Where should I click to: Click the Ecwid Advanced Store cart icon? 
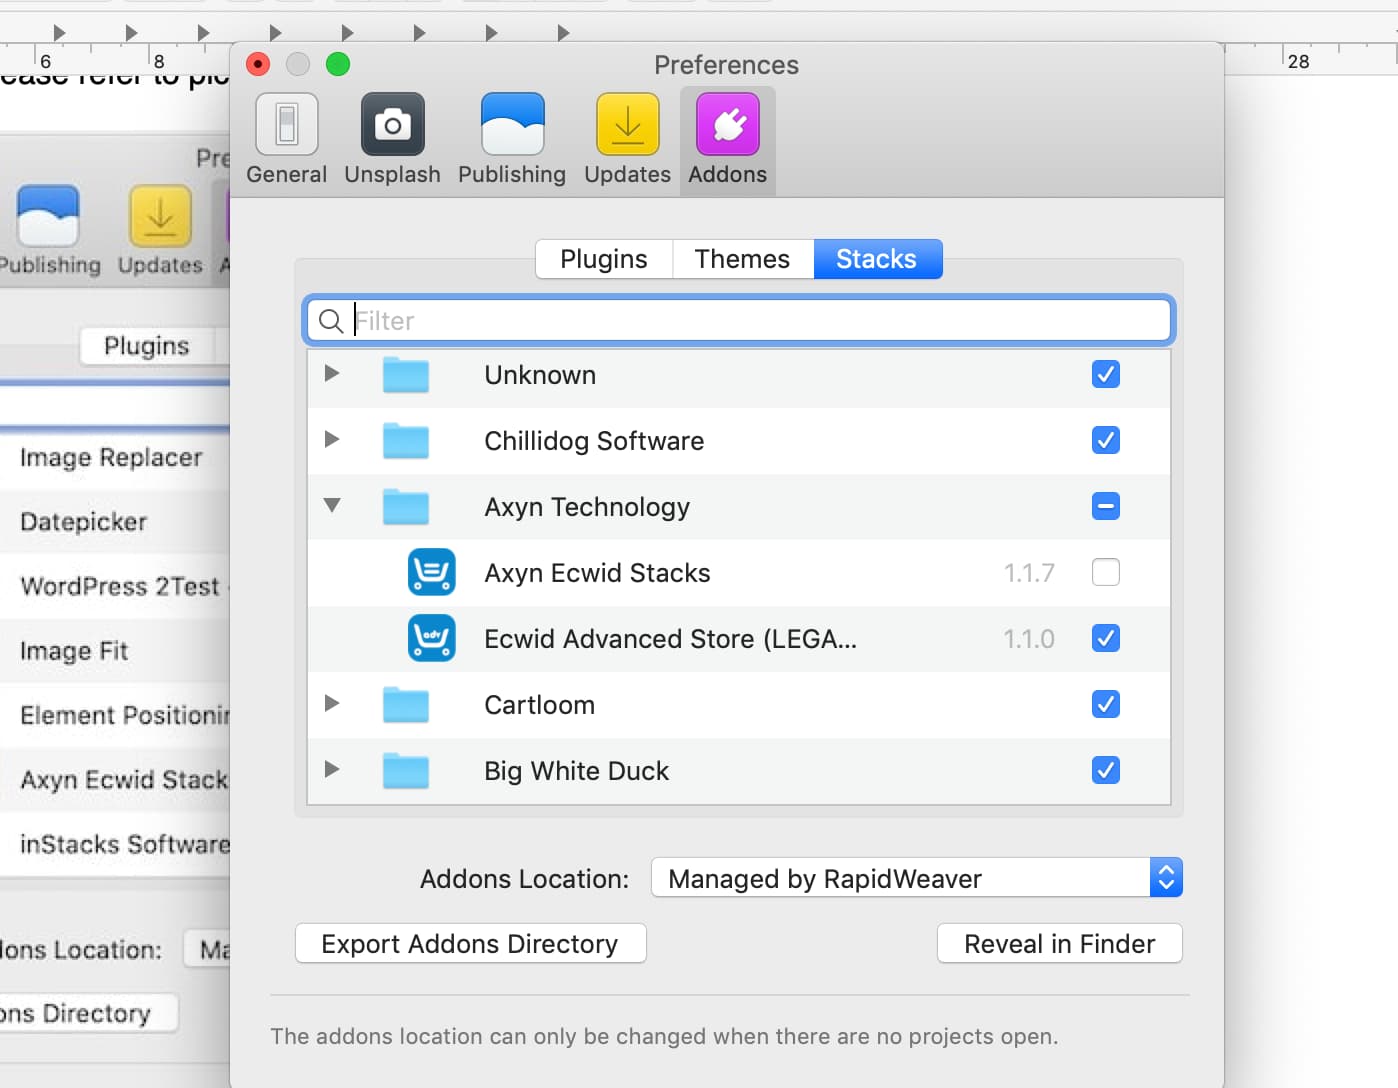click(x=432, y=639)
